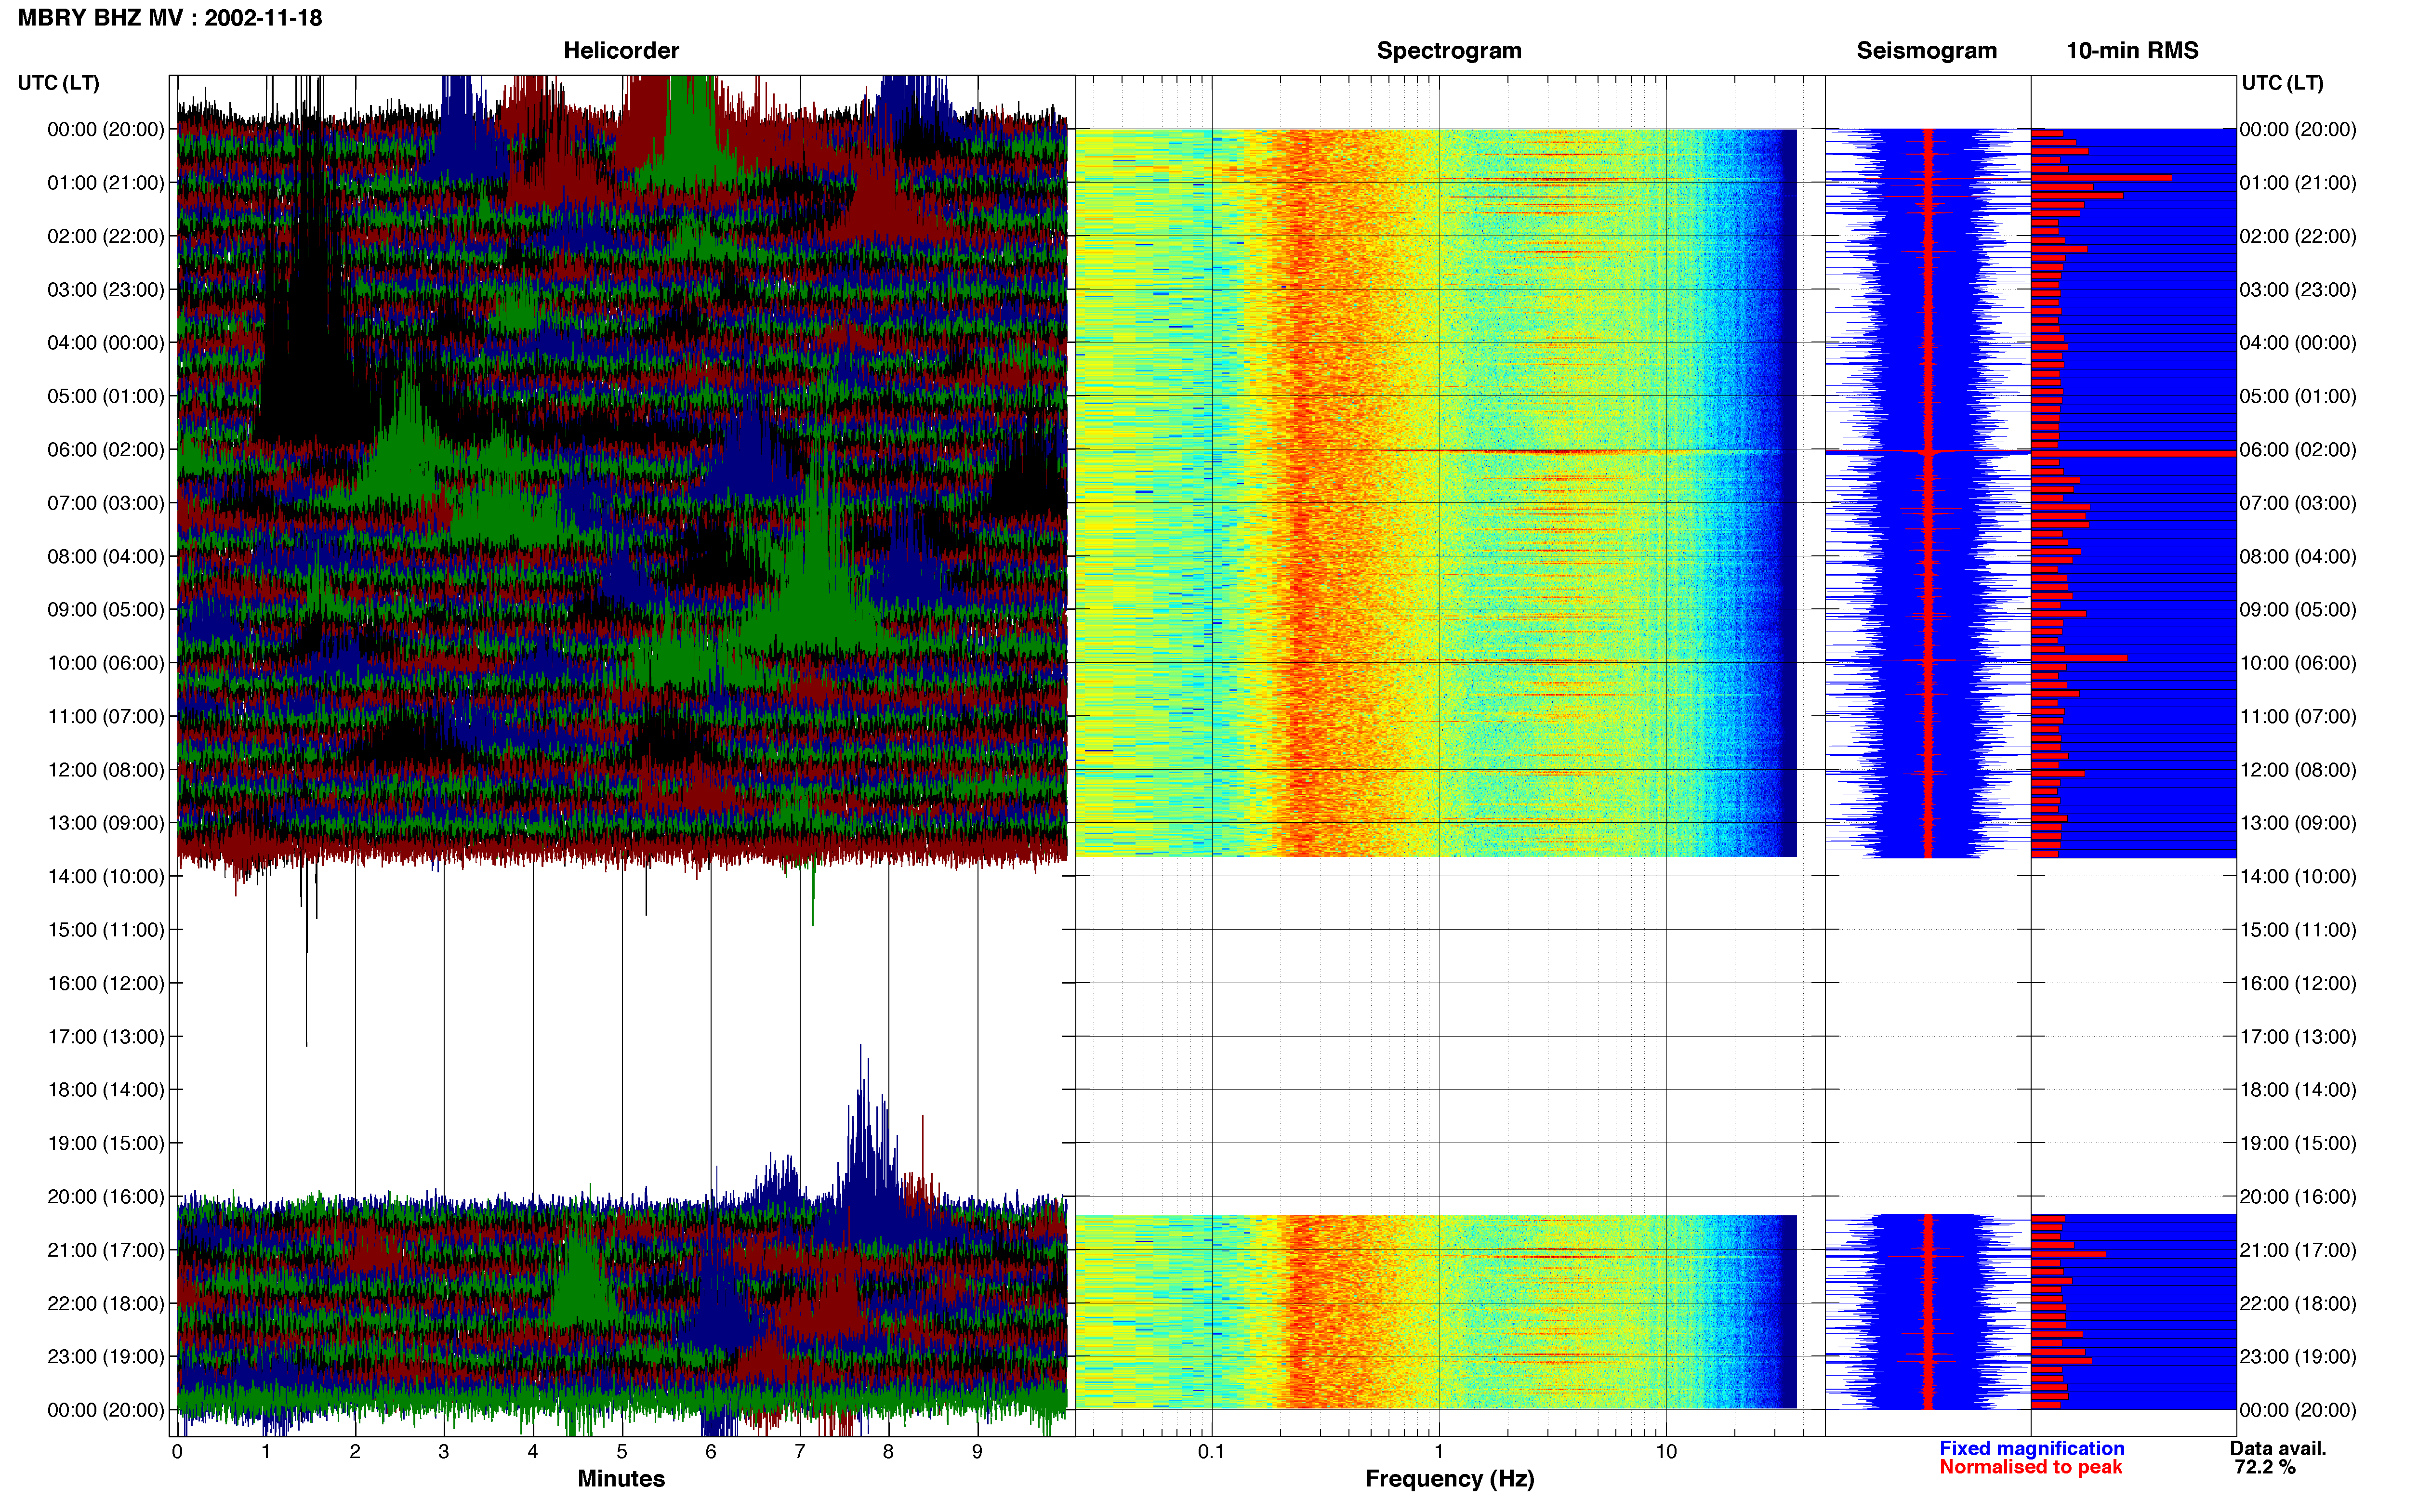Click the 'Frequency (Hz)' axis label
The height and width of the screenshot is (1512, 2418).
[x=1449, y=1479]
